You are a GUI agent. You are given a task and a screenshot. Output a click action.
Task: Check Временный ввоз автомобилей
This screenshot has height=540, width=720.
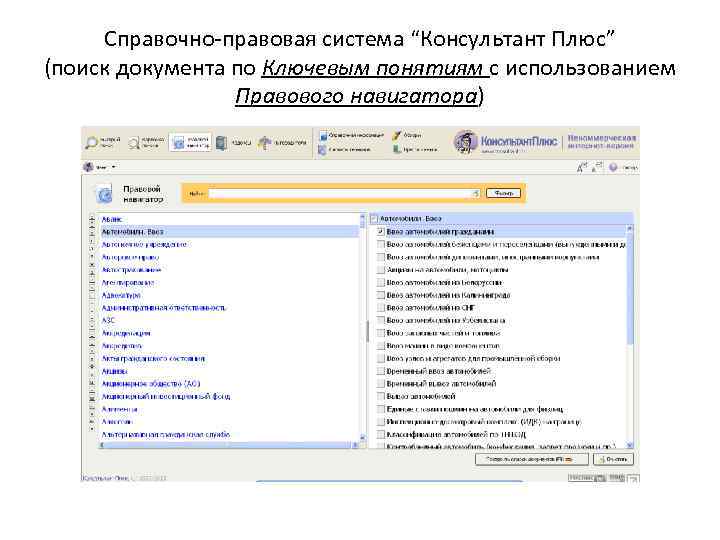point(381,371)
